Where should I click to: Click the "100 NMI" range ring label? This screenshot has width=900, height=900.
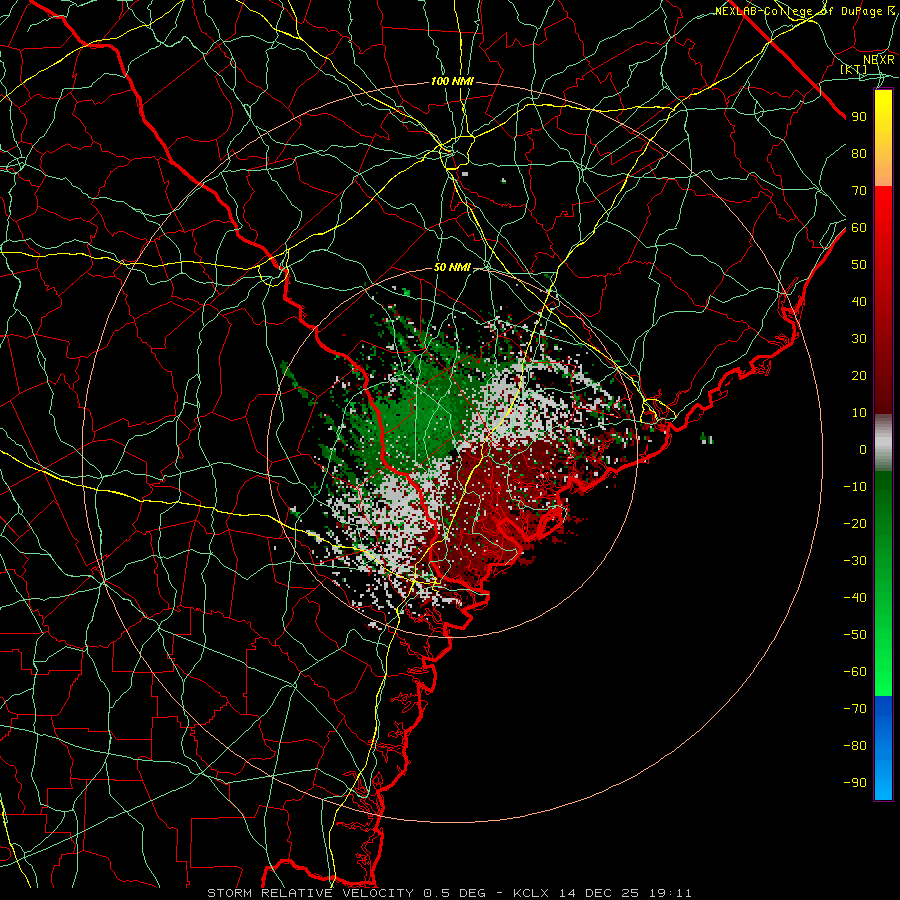[452, 82]
